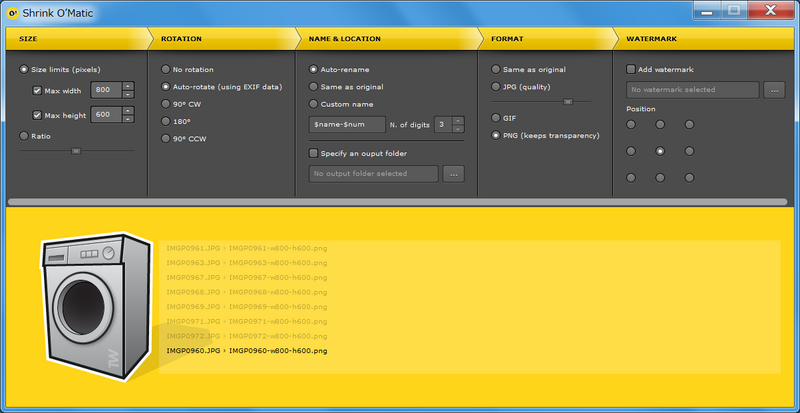
Task: Set watermark position to center
Action: (660, 151)
